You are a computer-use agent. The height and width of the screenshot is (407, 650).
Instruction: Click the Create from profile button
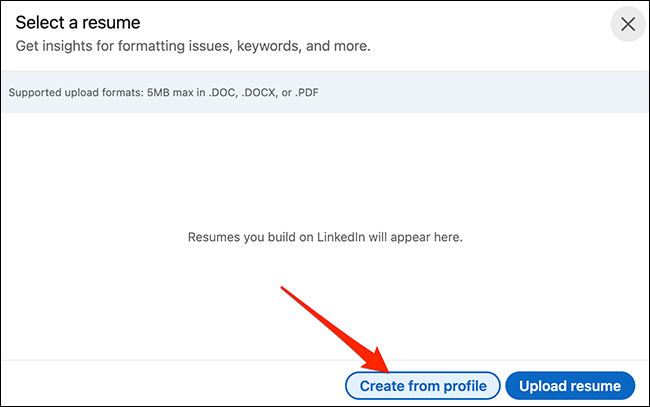click(422, 385)
